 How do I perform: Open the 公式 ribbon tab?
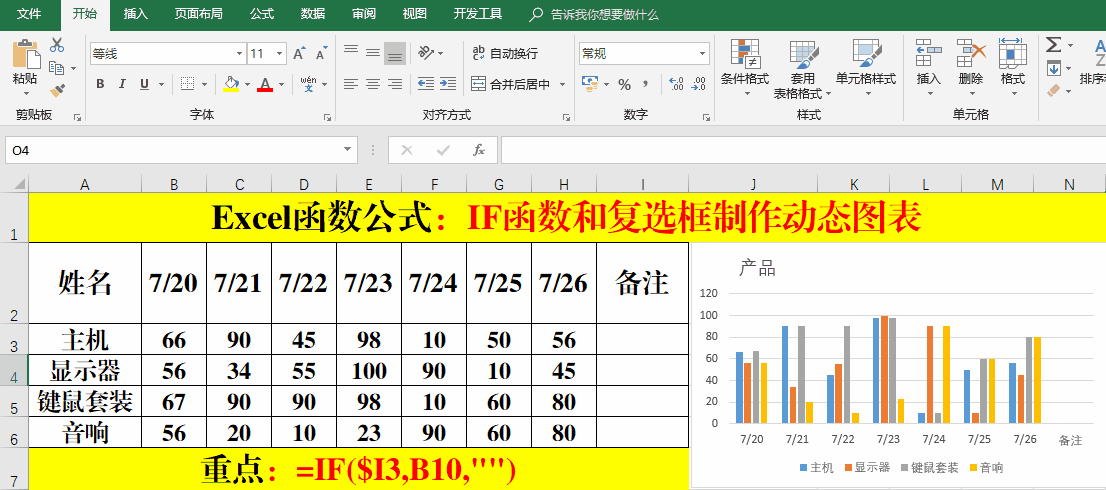pyautogui.click(x=262, y=14)
